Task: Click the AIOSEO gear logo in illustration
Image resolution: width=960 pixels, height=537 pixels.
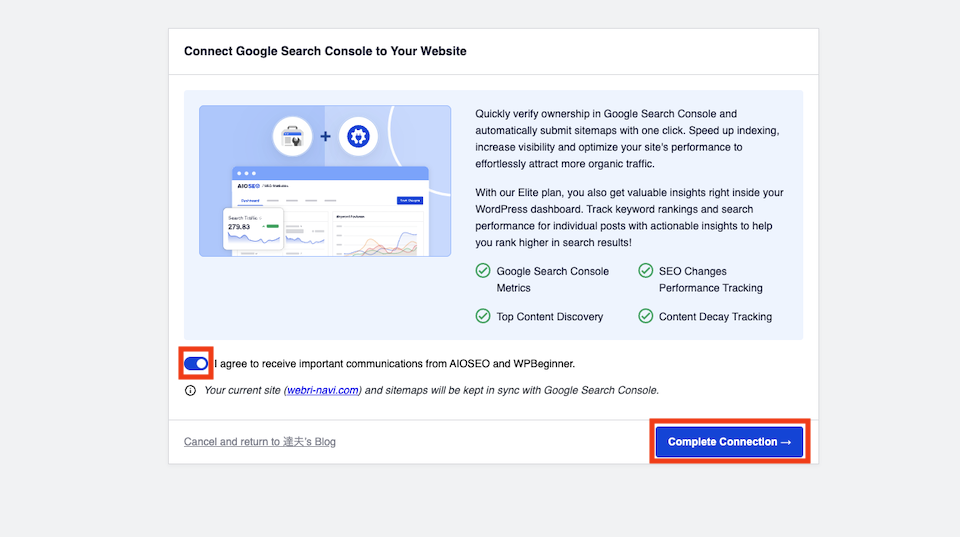Action: (358, 136)
